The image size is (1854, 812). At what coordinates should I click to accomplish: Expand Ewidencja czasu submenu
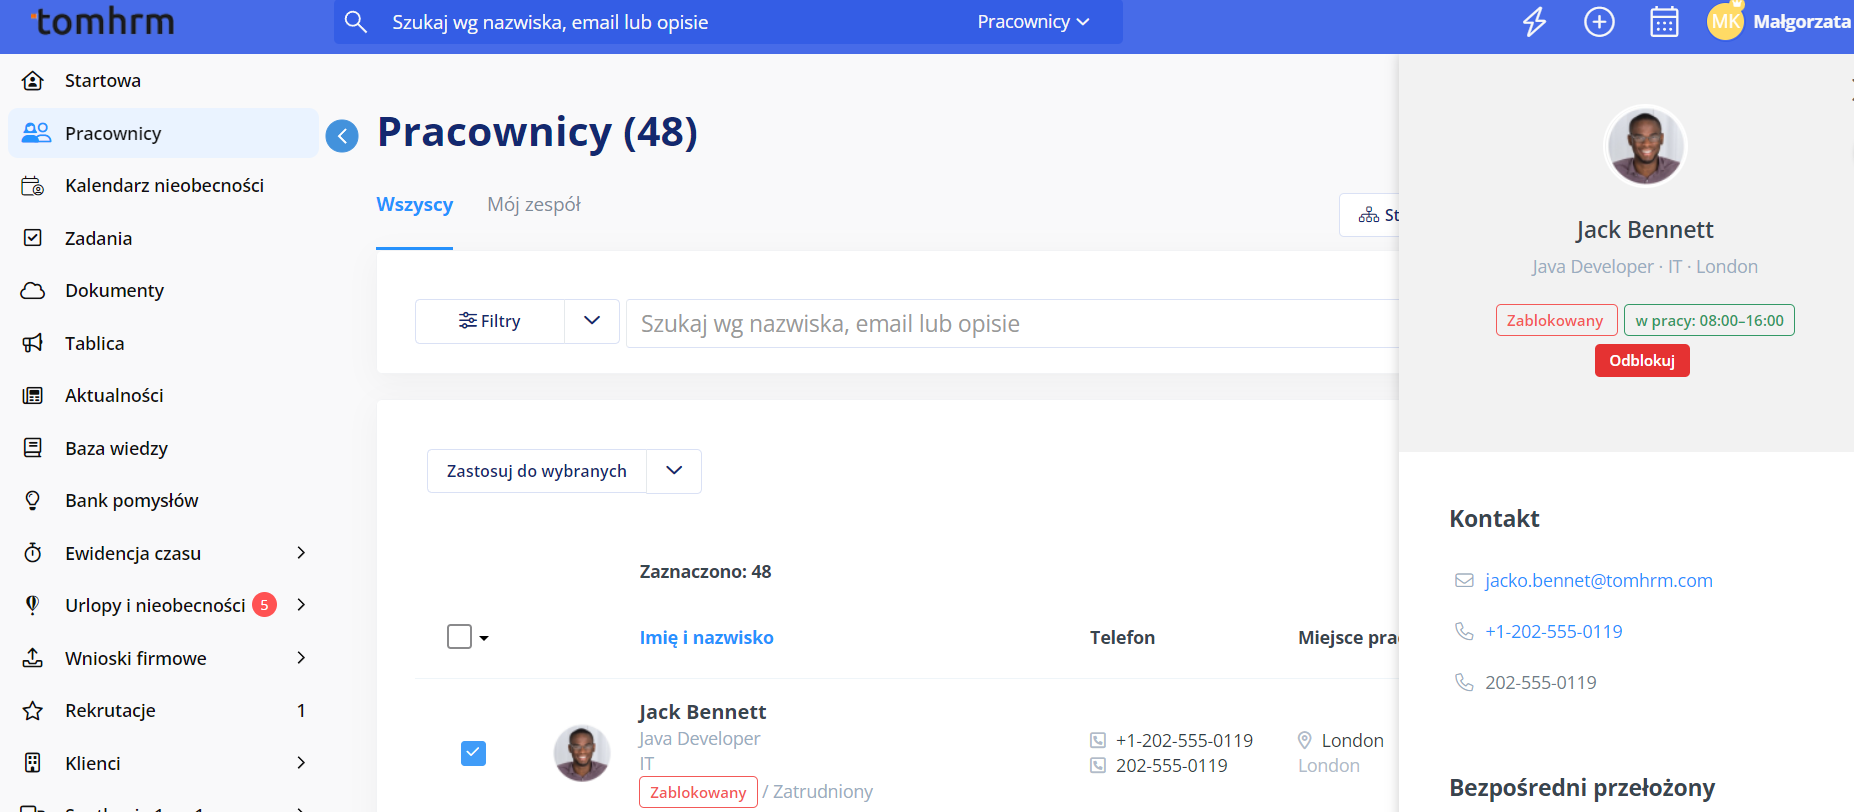tap(301, 553)
